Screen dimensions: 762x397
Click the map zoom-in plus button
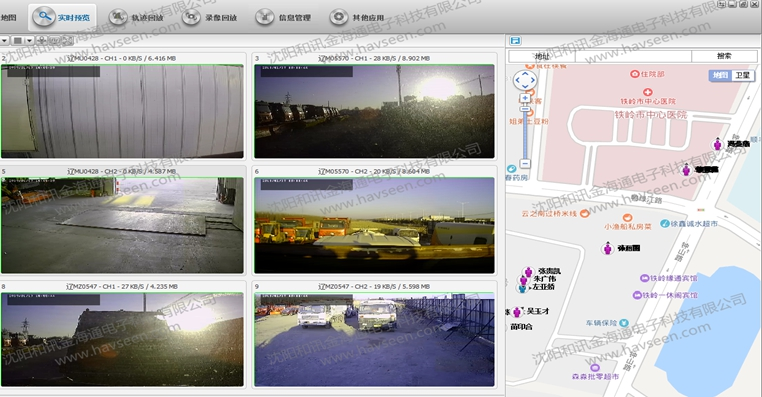[525, 98]
